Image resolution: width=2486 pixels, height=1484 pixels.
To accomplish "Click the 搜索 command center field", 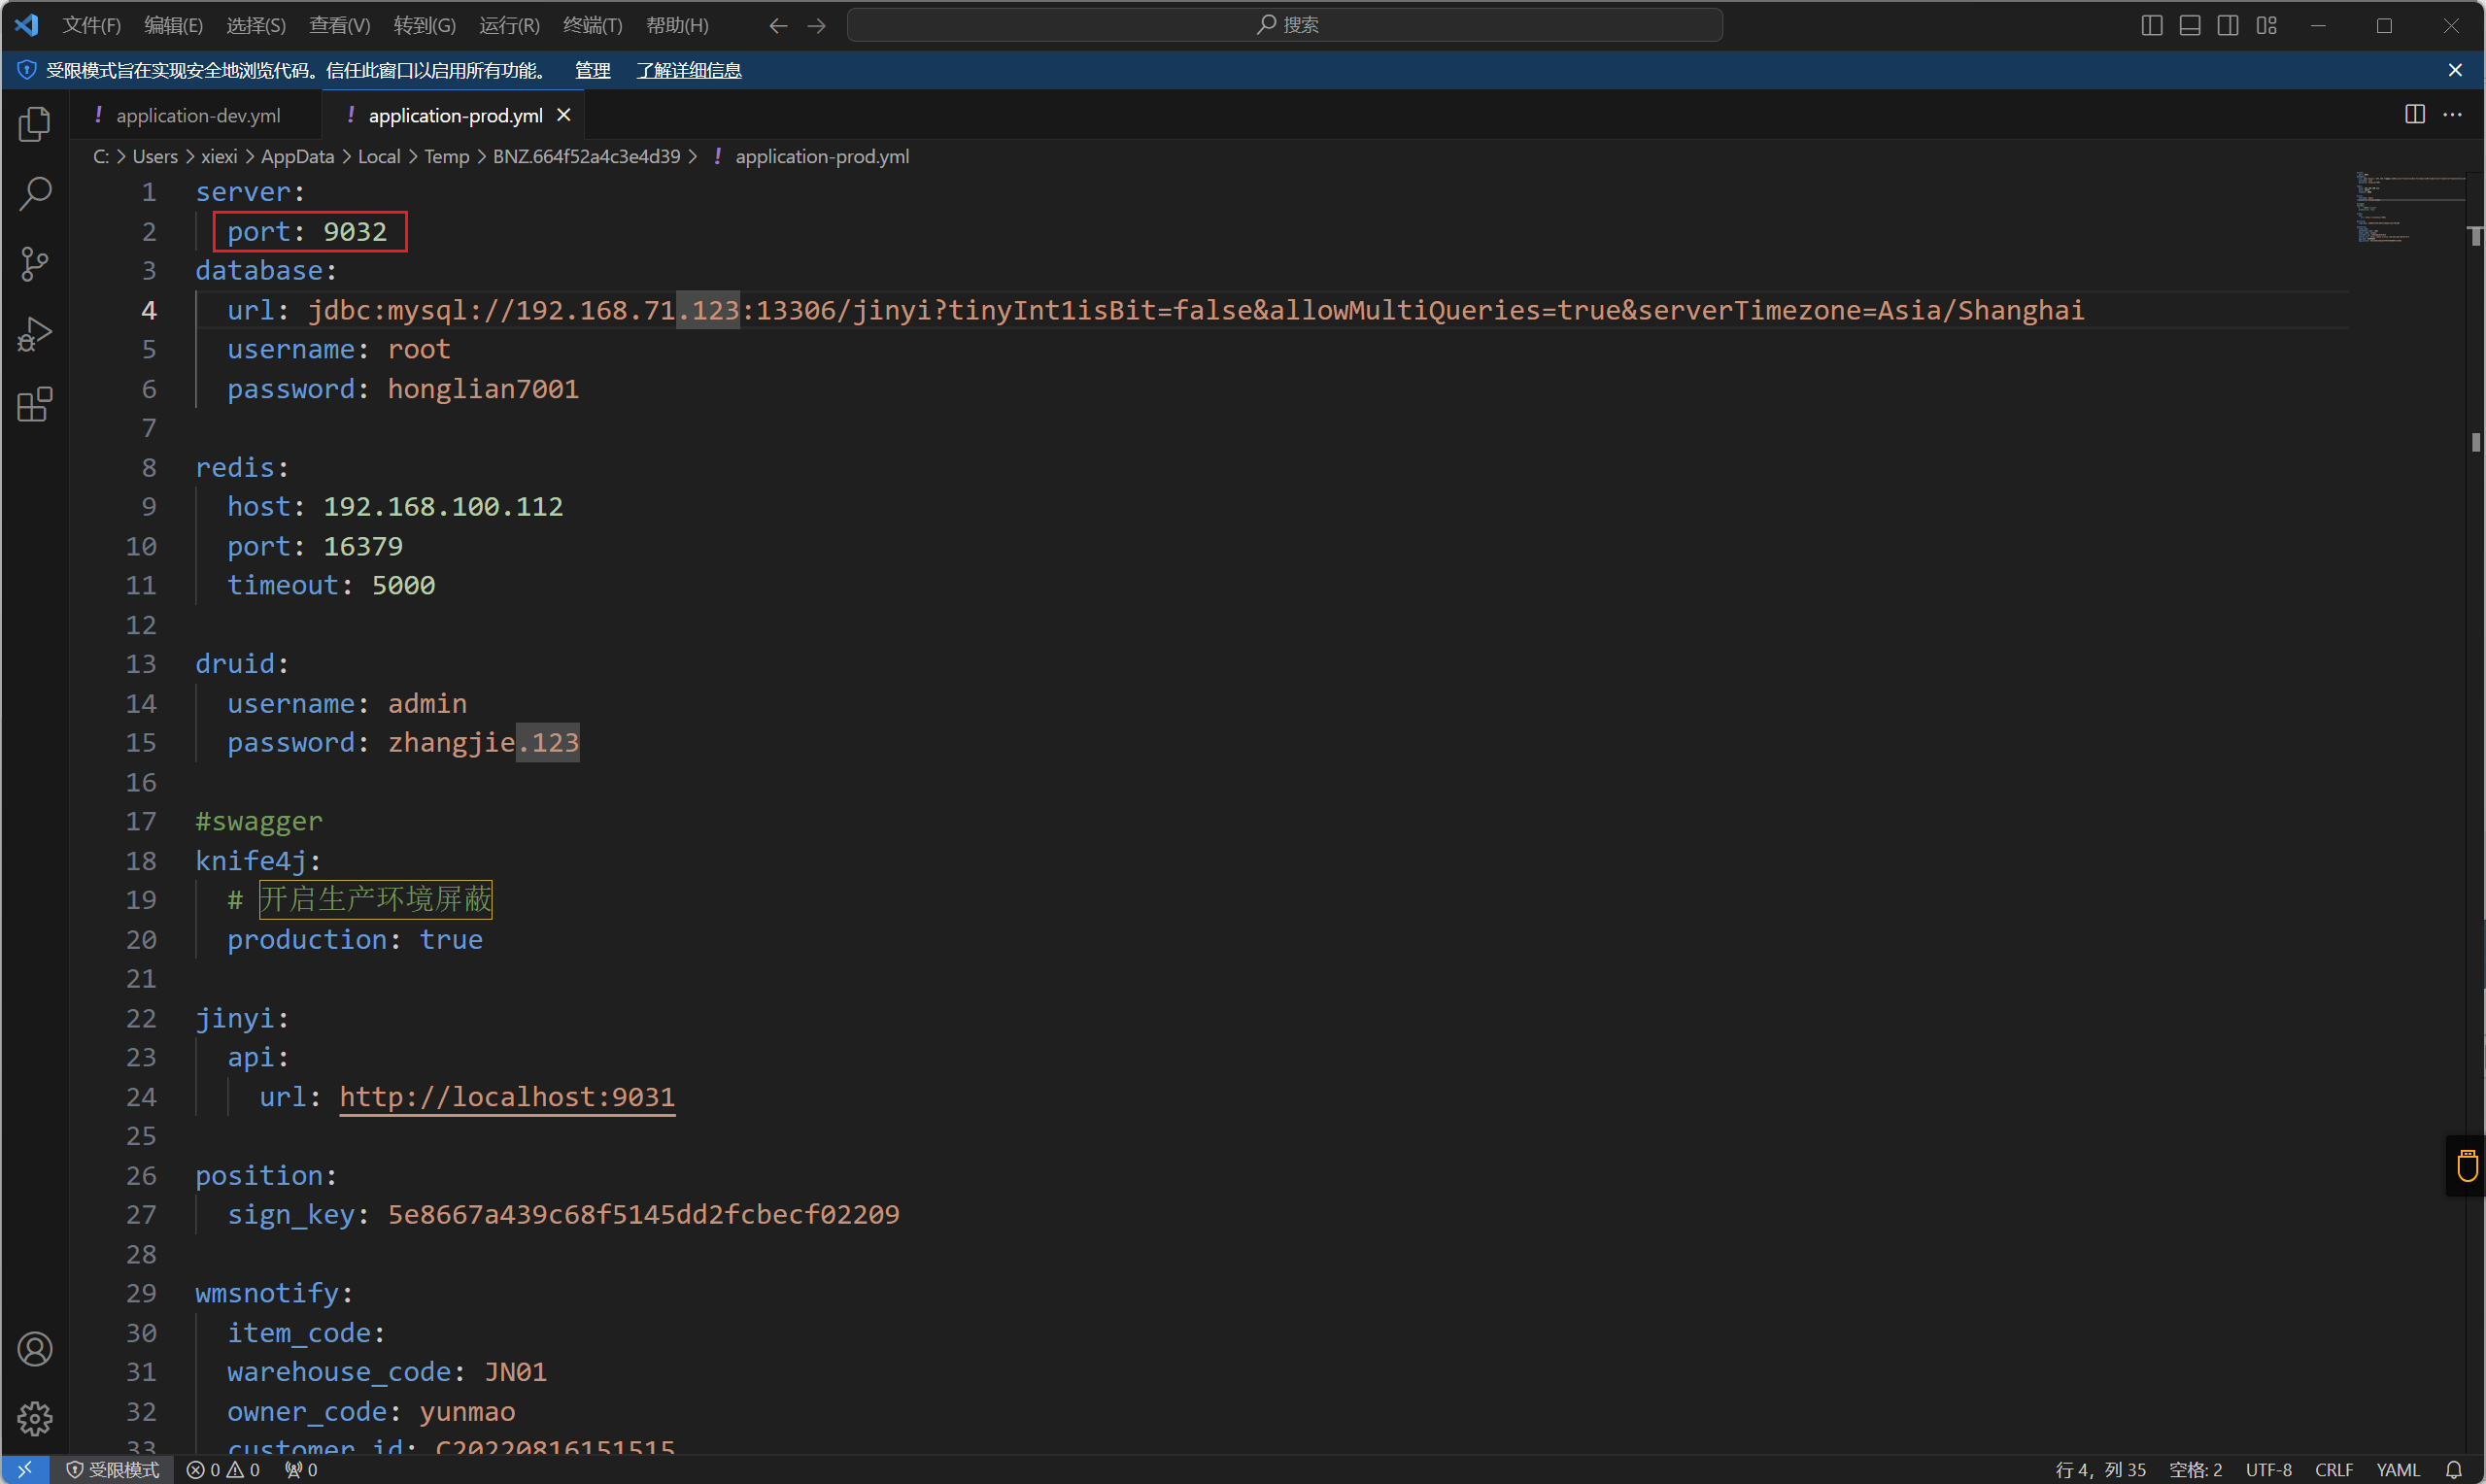I will tap(1285, 25).
